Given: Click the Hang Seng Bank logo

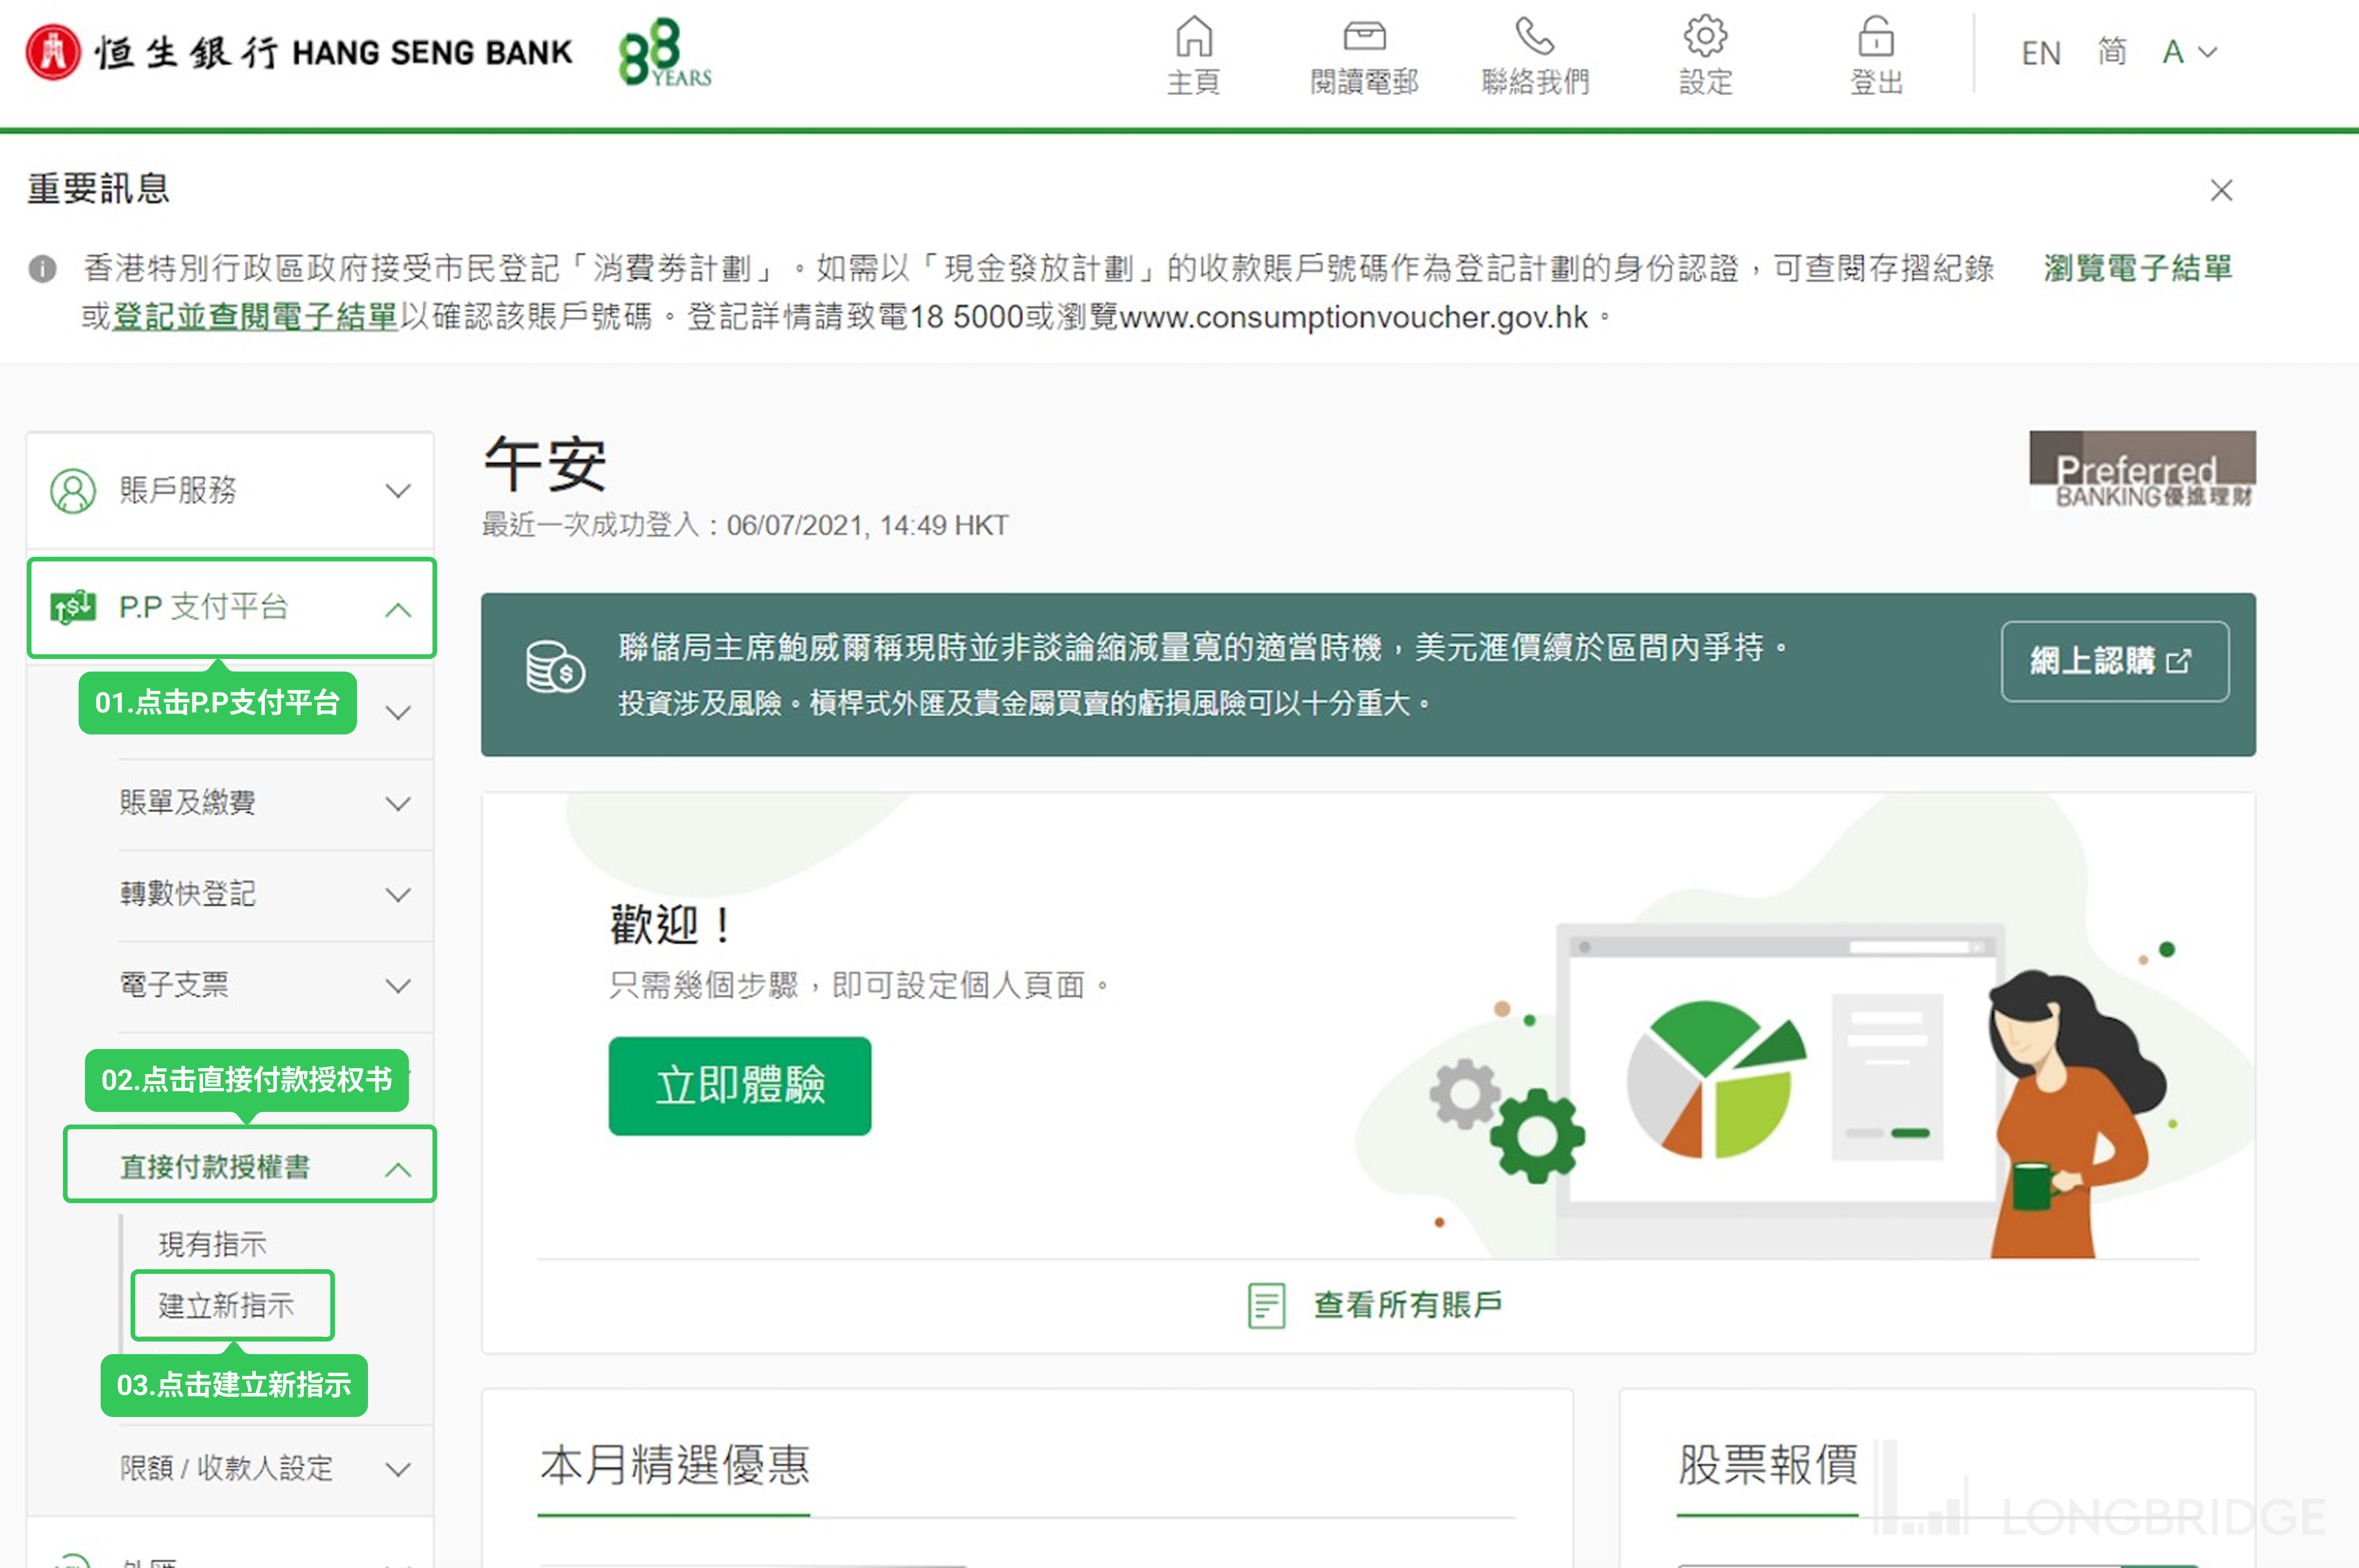Looking at the screenshot, I should [298, 52].
